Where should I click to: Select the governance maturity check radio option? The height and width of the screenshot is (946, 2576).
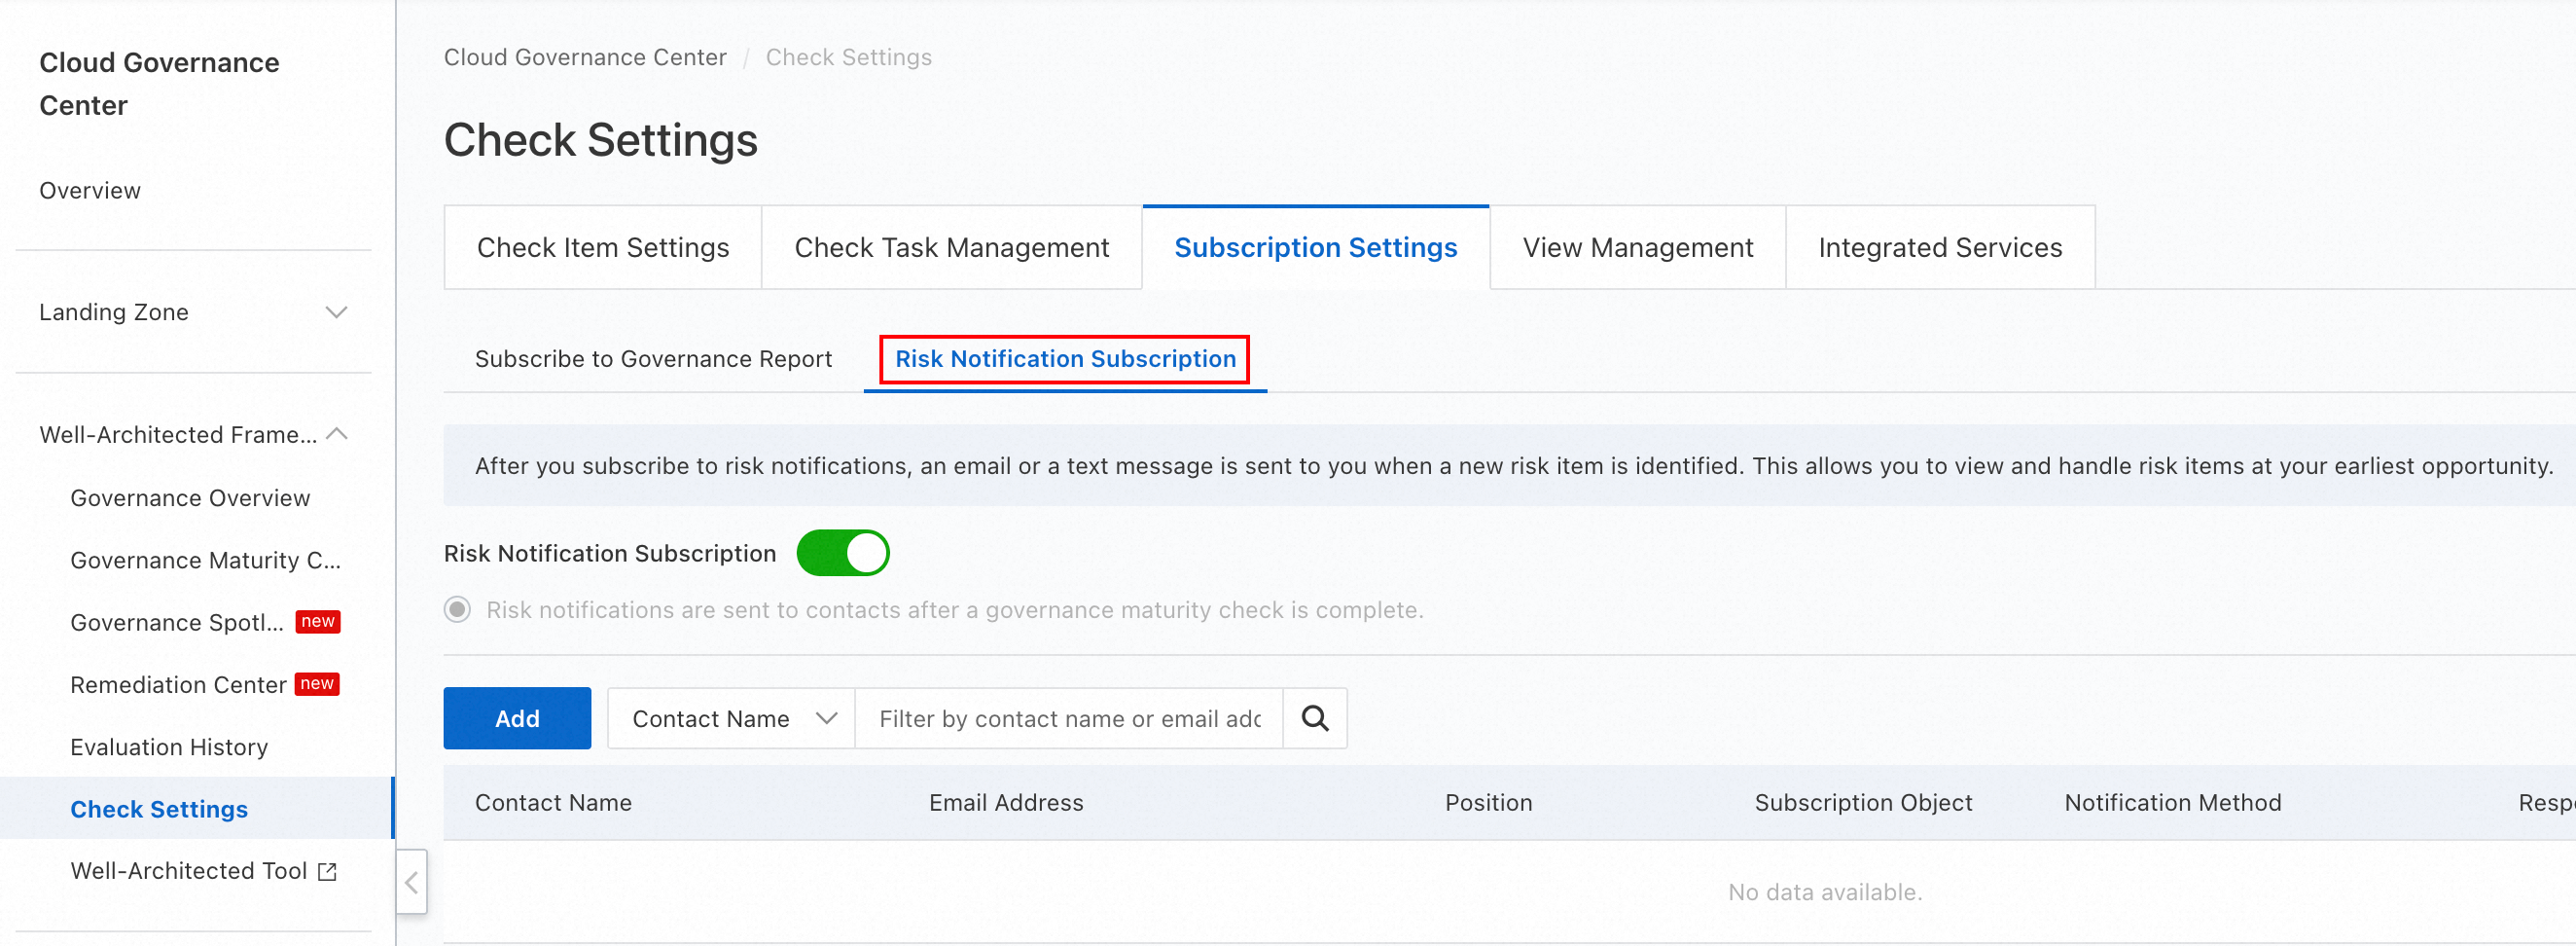tap(457, 610)
